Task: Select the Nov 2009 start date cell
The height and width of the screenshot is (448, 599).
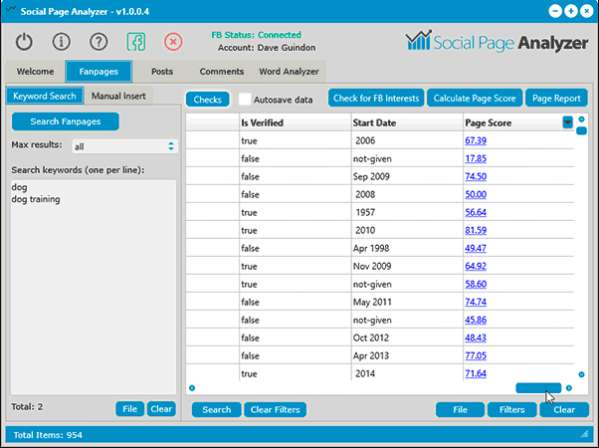Action: point(407,266)
